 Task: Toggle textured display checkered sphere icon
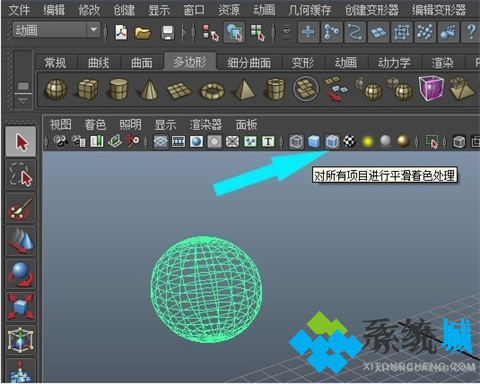tap(349, 142)
